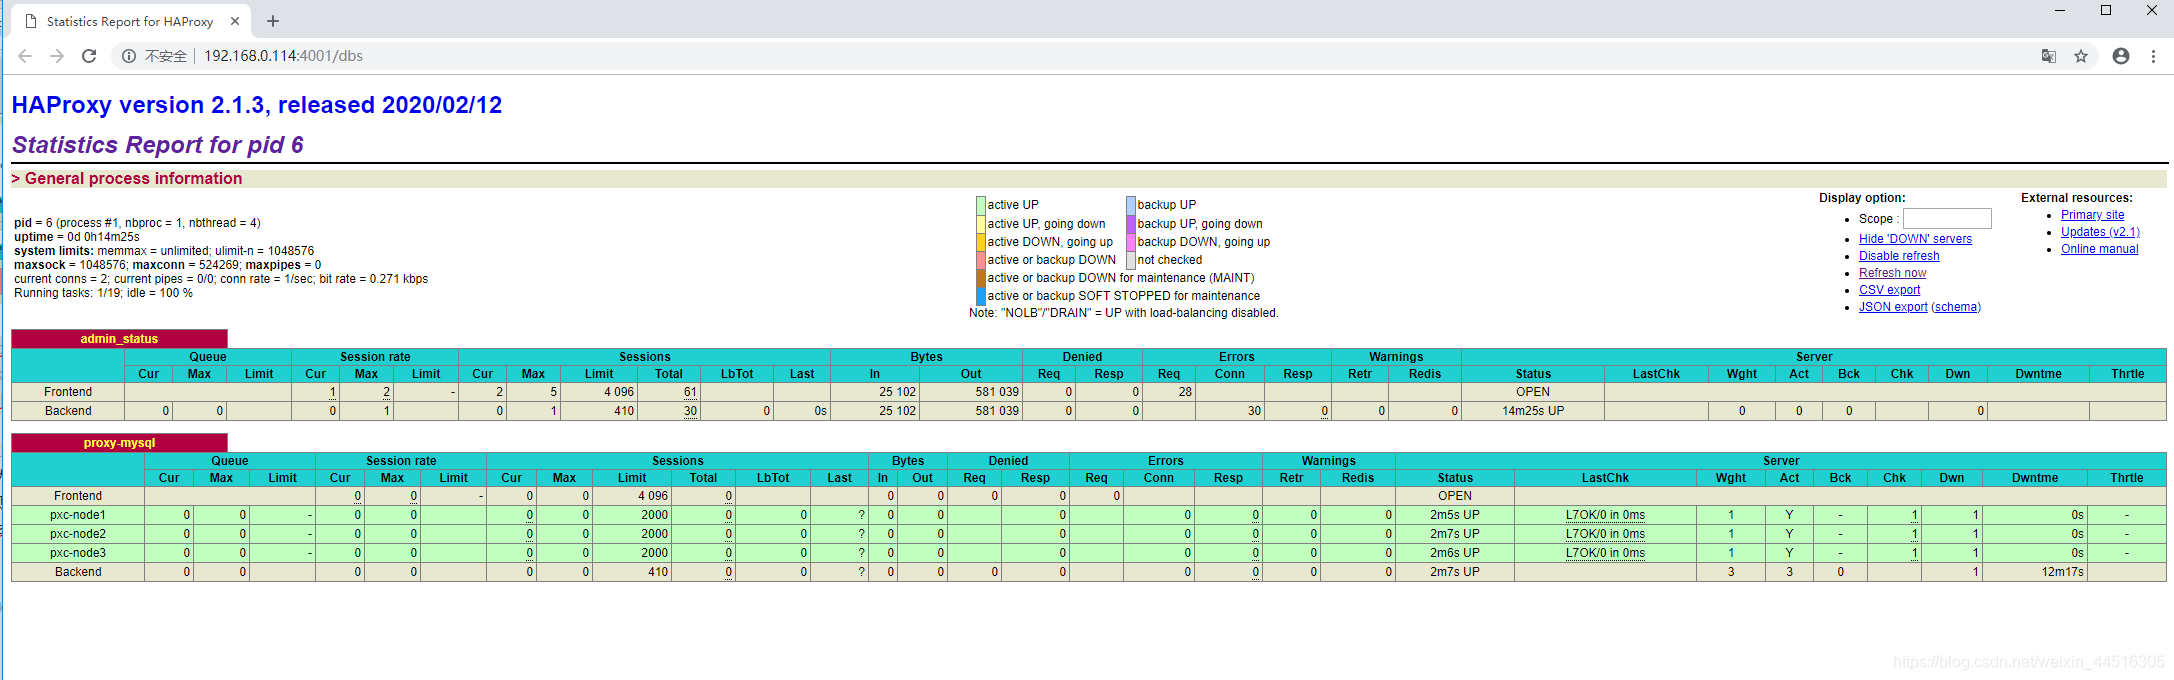
Task: Open the JSON export link
Action: 1893,307
